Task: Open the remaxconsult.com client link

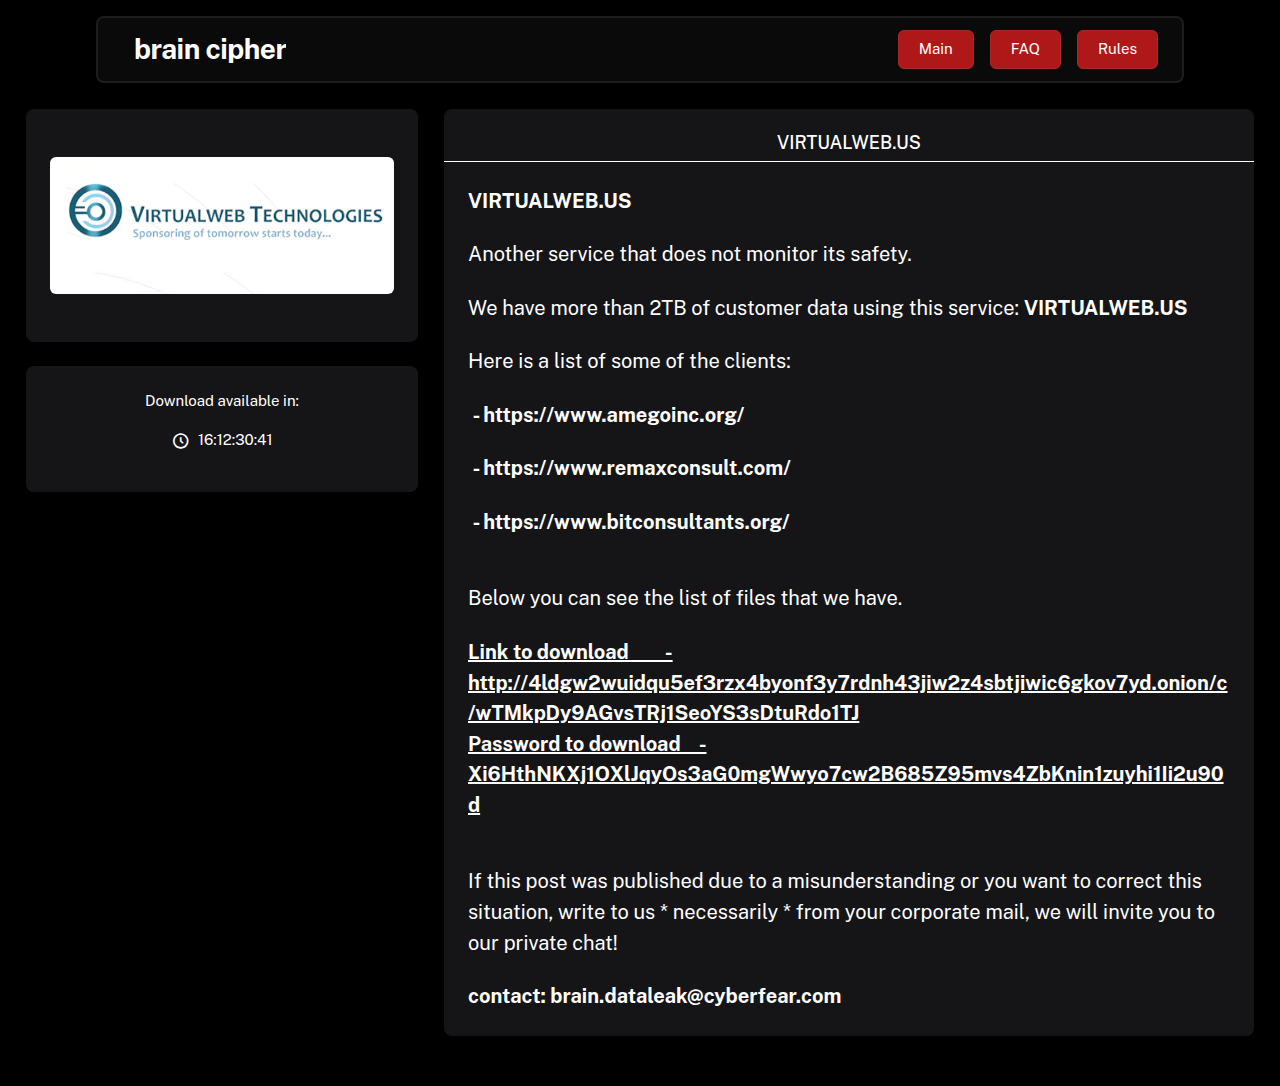Action: point(637,468)
